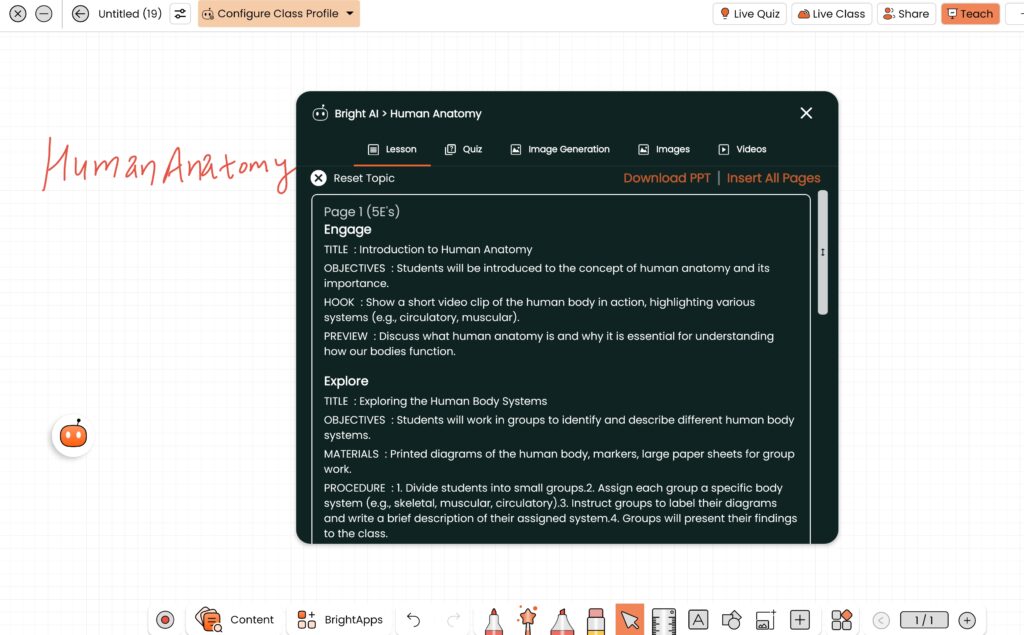Pick the highlighter marker tool
1024x635 pixels.
tap(561, 620)
